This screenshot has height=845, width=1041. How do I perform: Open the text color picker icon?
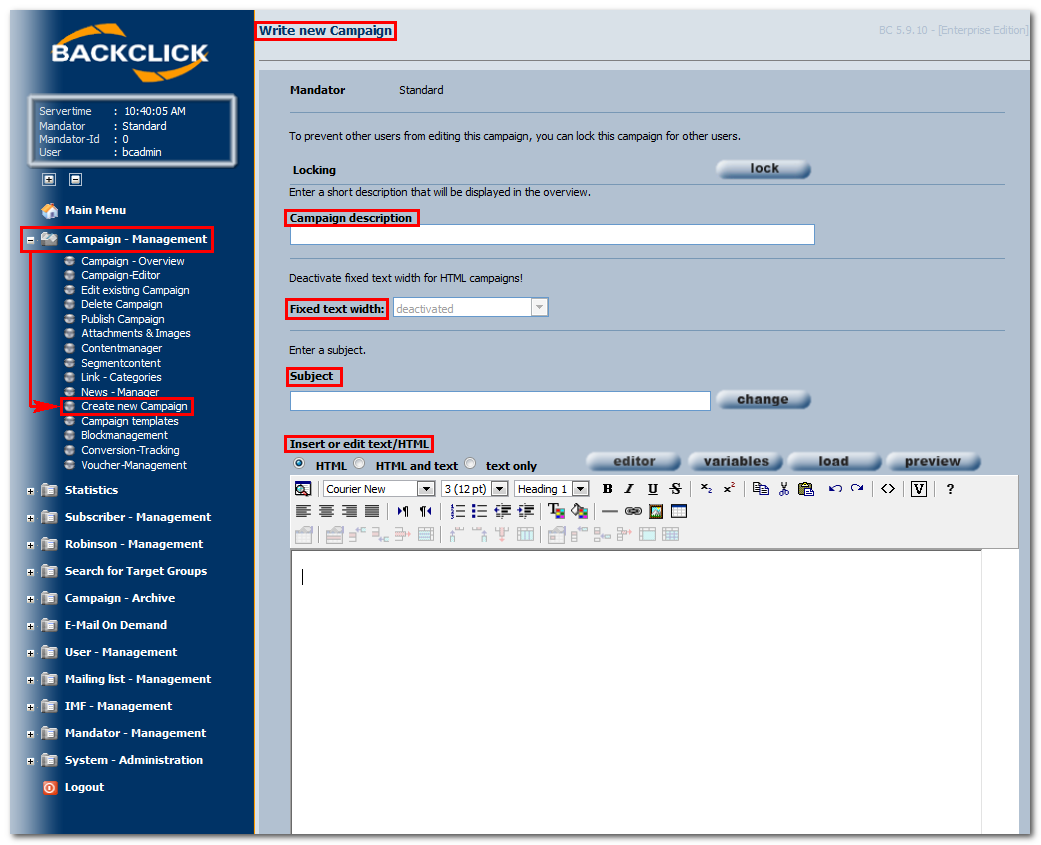[556, 511]
